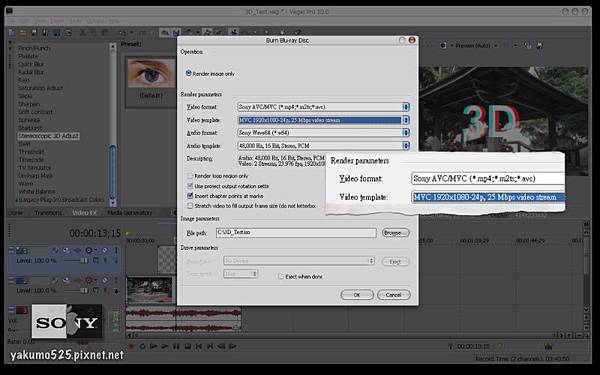
Task: Enable Render loop region only checkbox
Action: tap(190, 176)
